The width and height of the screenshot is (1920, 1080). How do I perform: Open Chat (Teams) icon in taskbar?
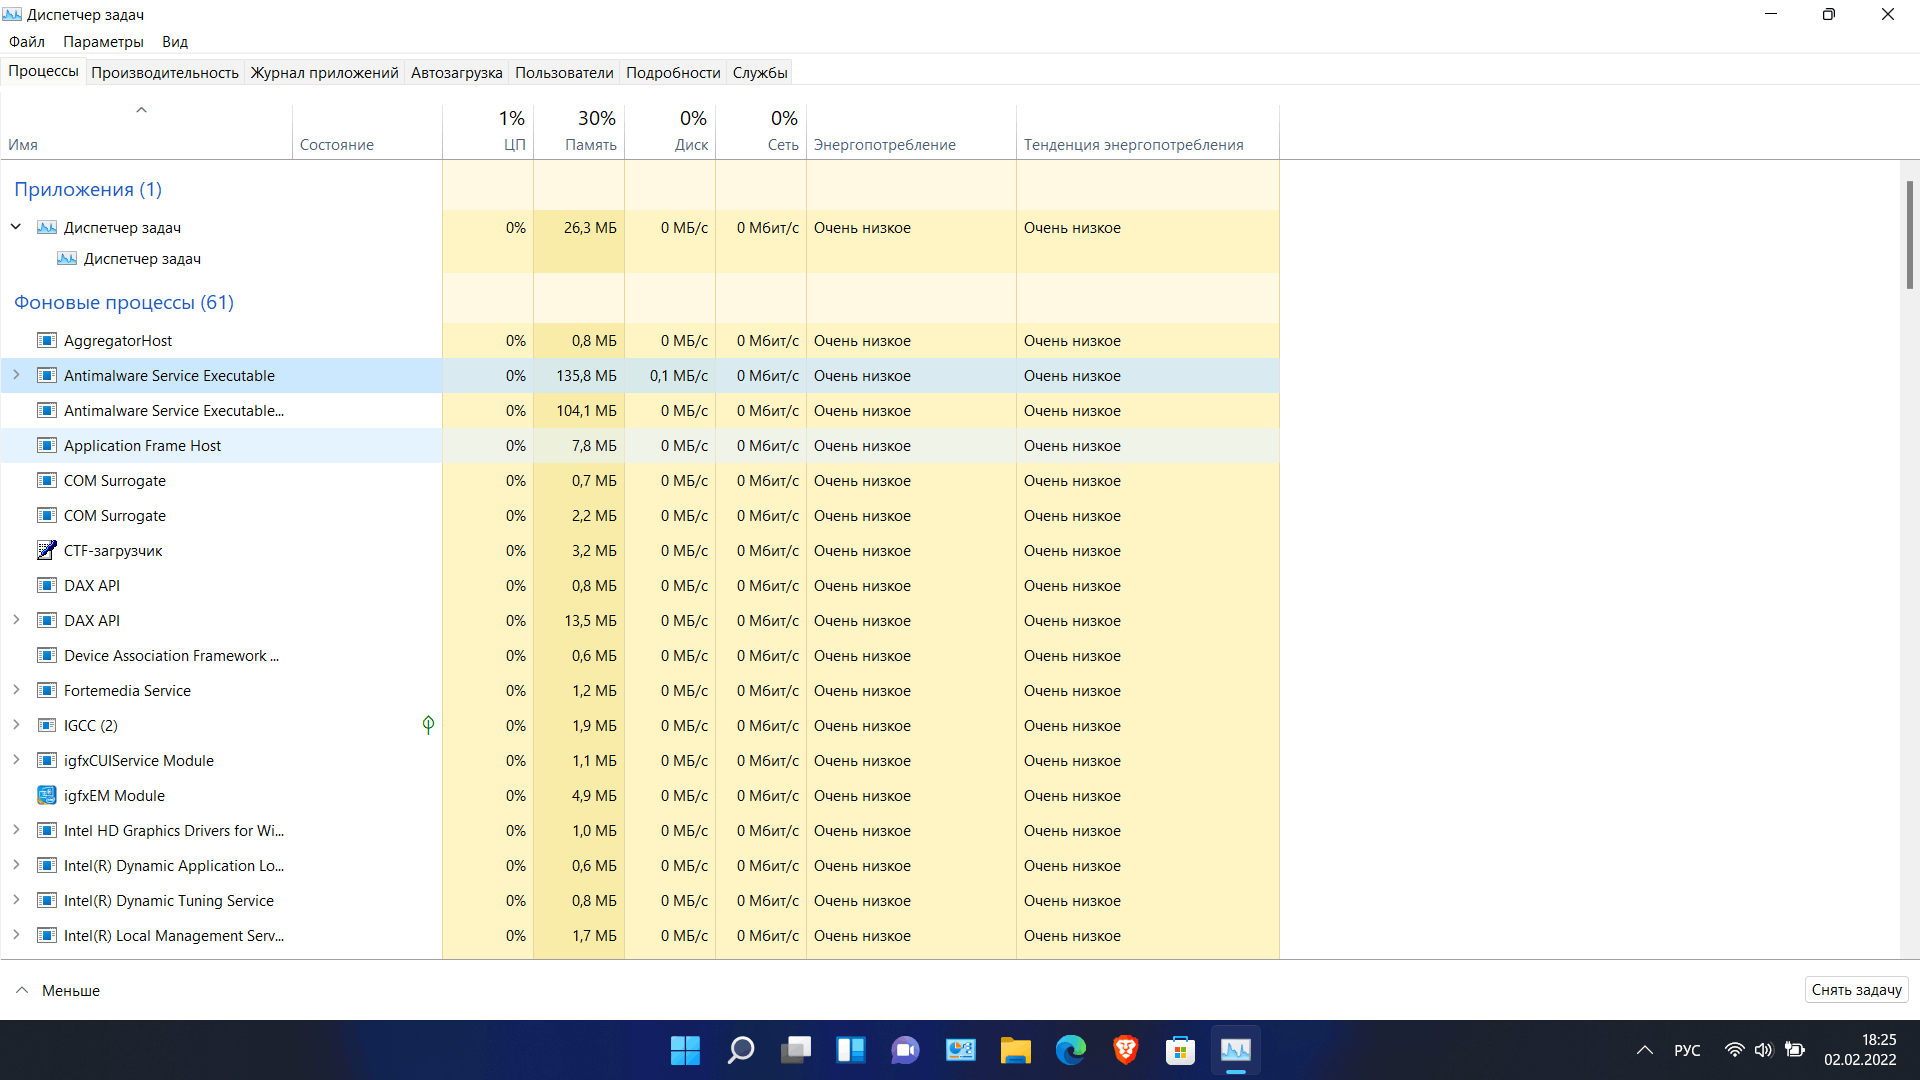click(x=906, y=1050)
